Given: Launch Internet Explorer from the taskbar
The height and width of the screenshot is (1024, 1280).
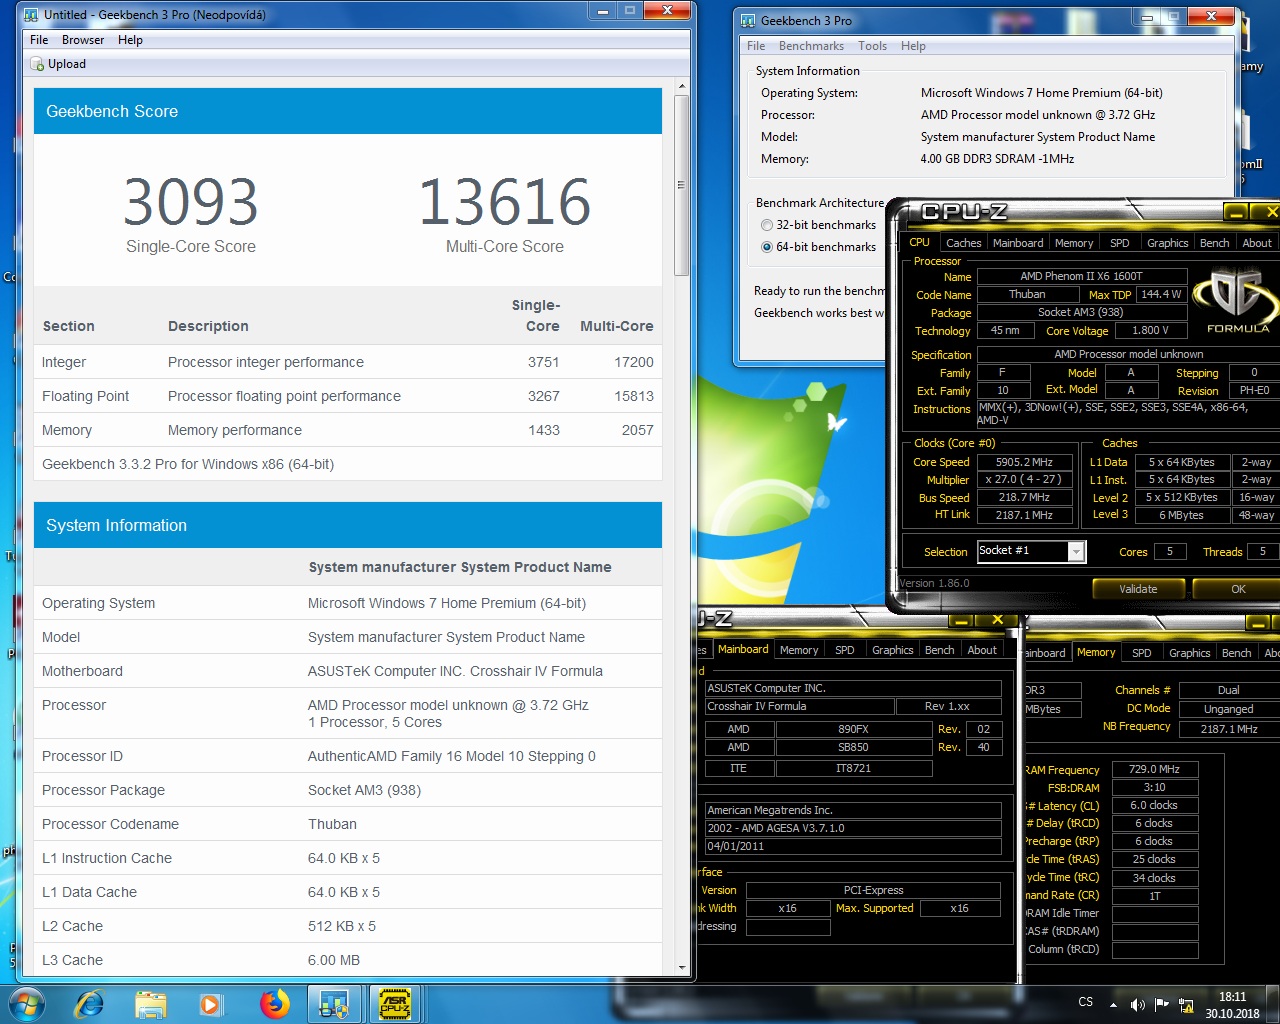Looking at the screenshot, I should click(x=90, y=1003).
